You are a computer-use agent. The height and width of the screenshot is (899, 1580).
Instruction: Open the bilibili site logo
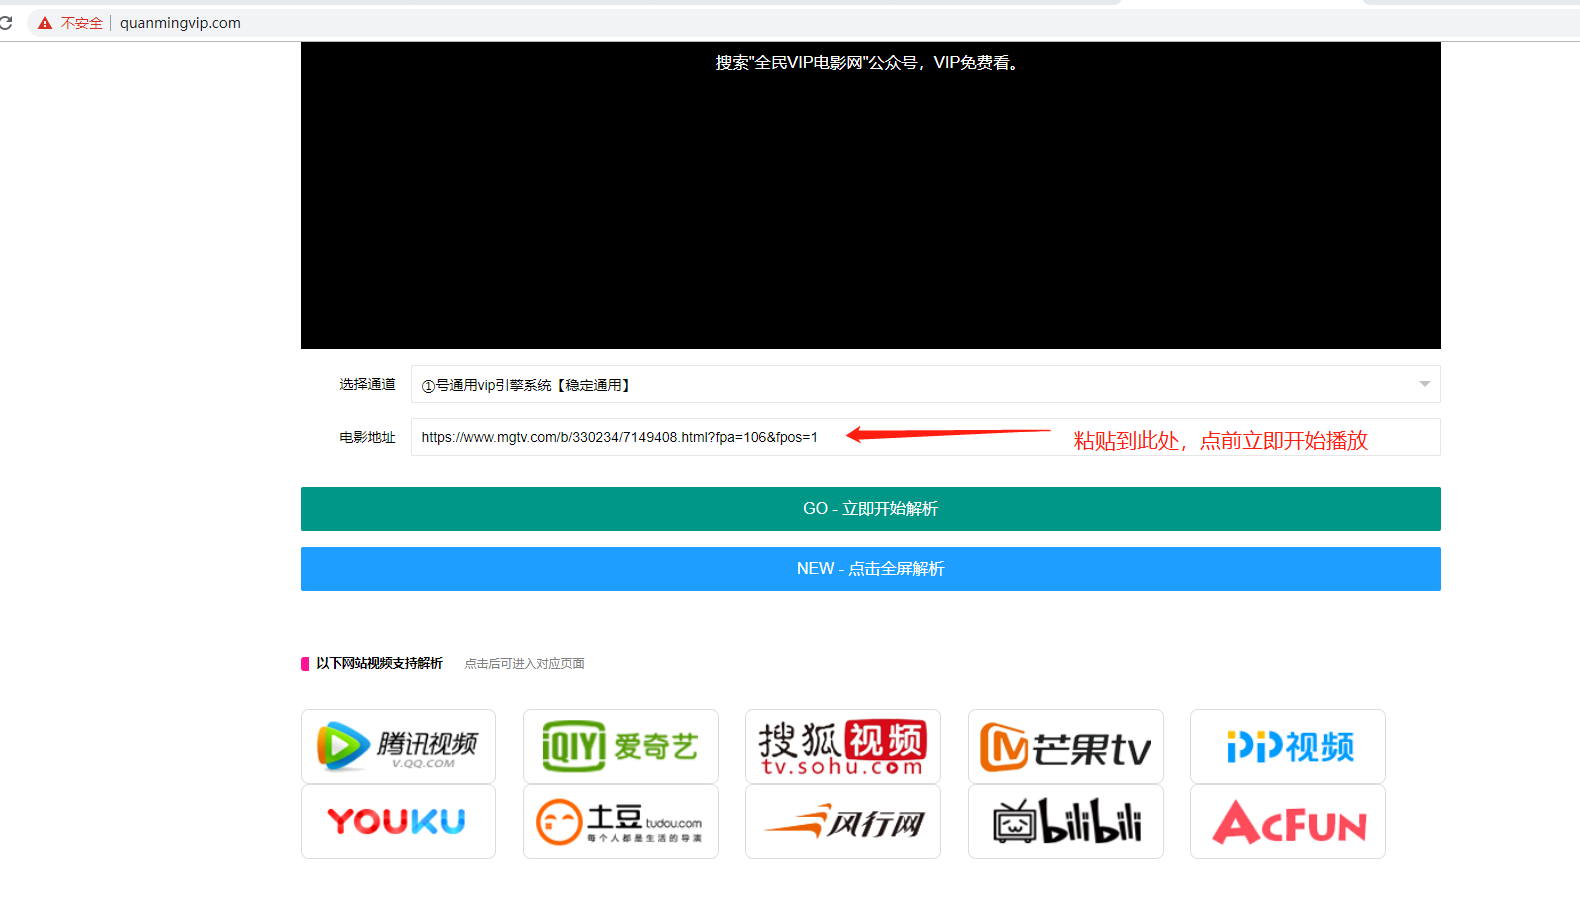tap(1065, 821)
